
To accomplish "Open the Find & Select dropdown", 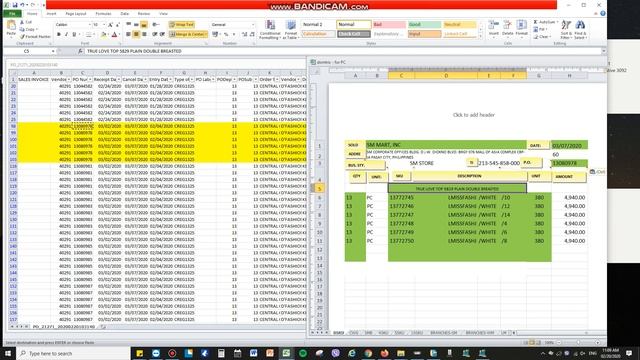I will 580,29.
